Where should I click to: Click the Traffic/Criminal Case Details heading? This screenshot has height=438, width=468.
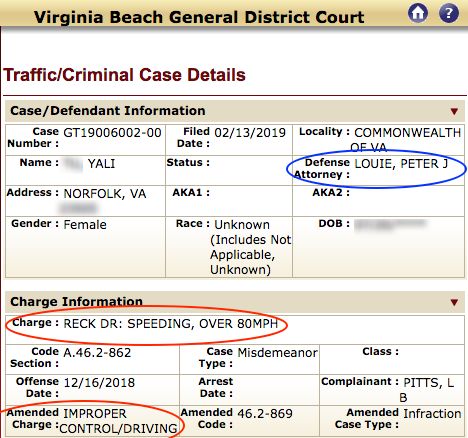(125, 75)
